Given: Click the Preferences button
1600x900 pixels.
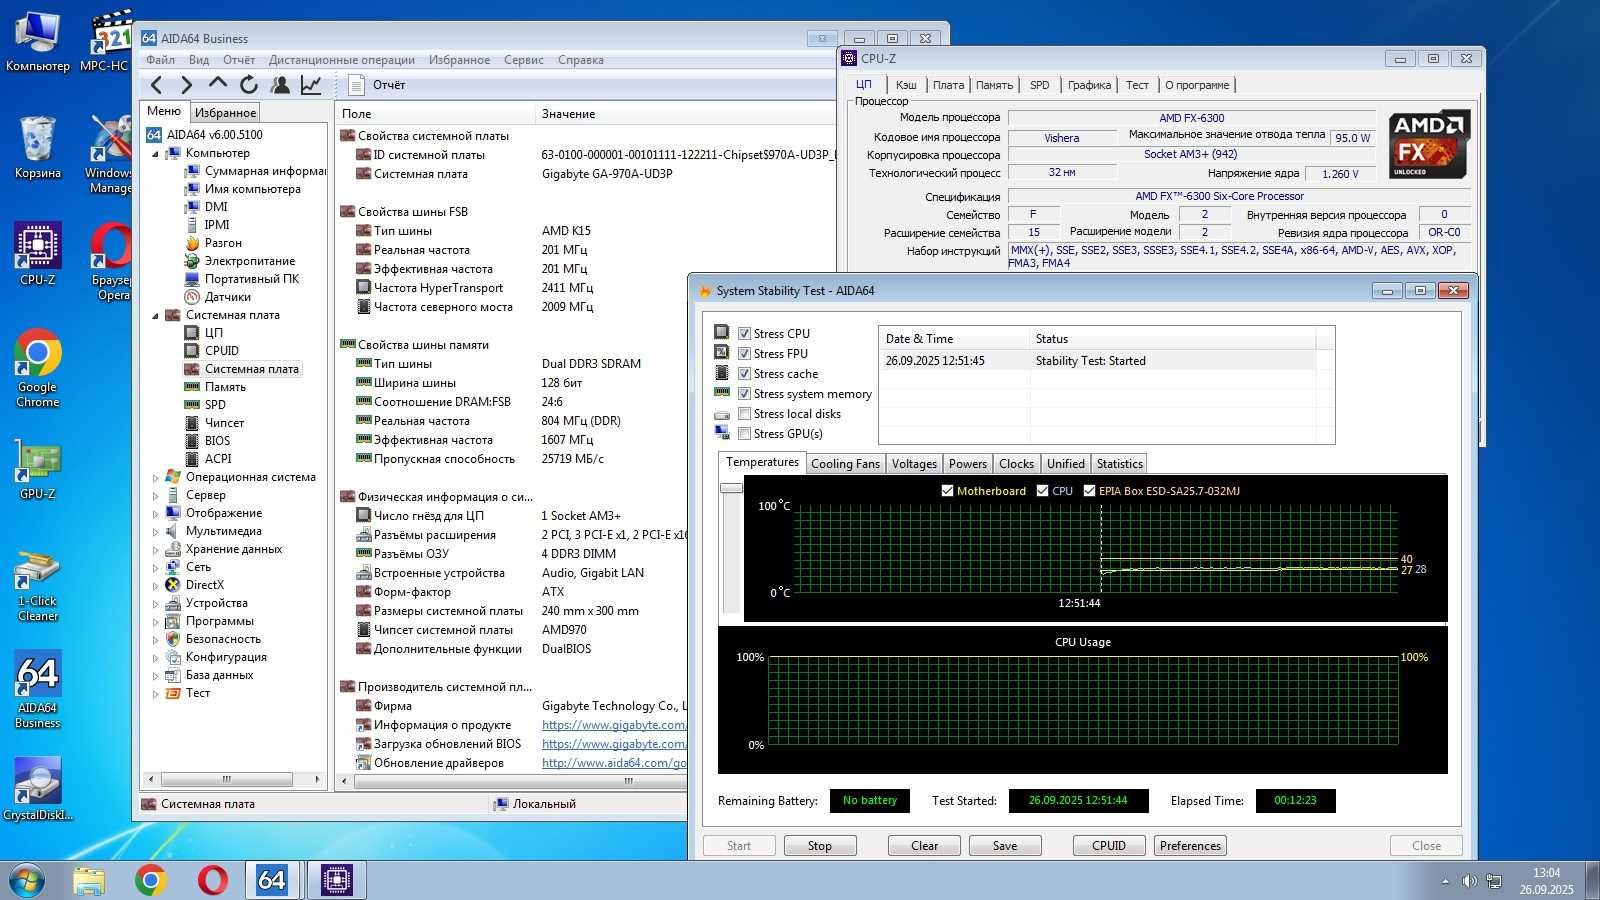Looking at the screenshot, I should (x=1190, y=846).
